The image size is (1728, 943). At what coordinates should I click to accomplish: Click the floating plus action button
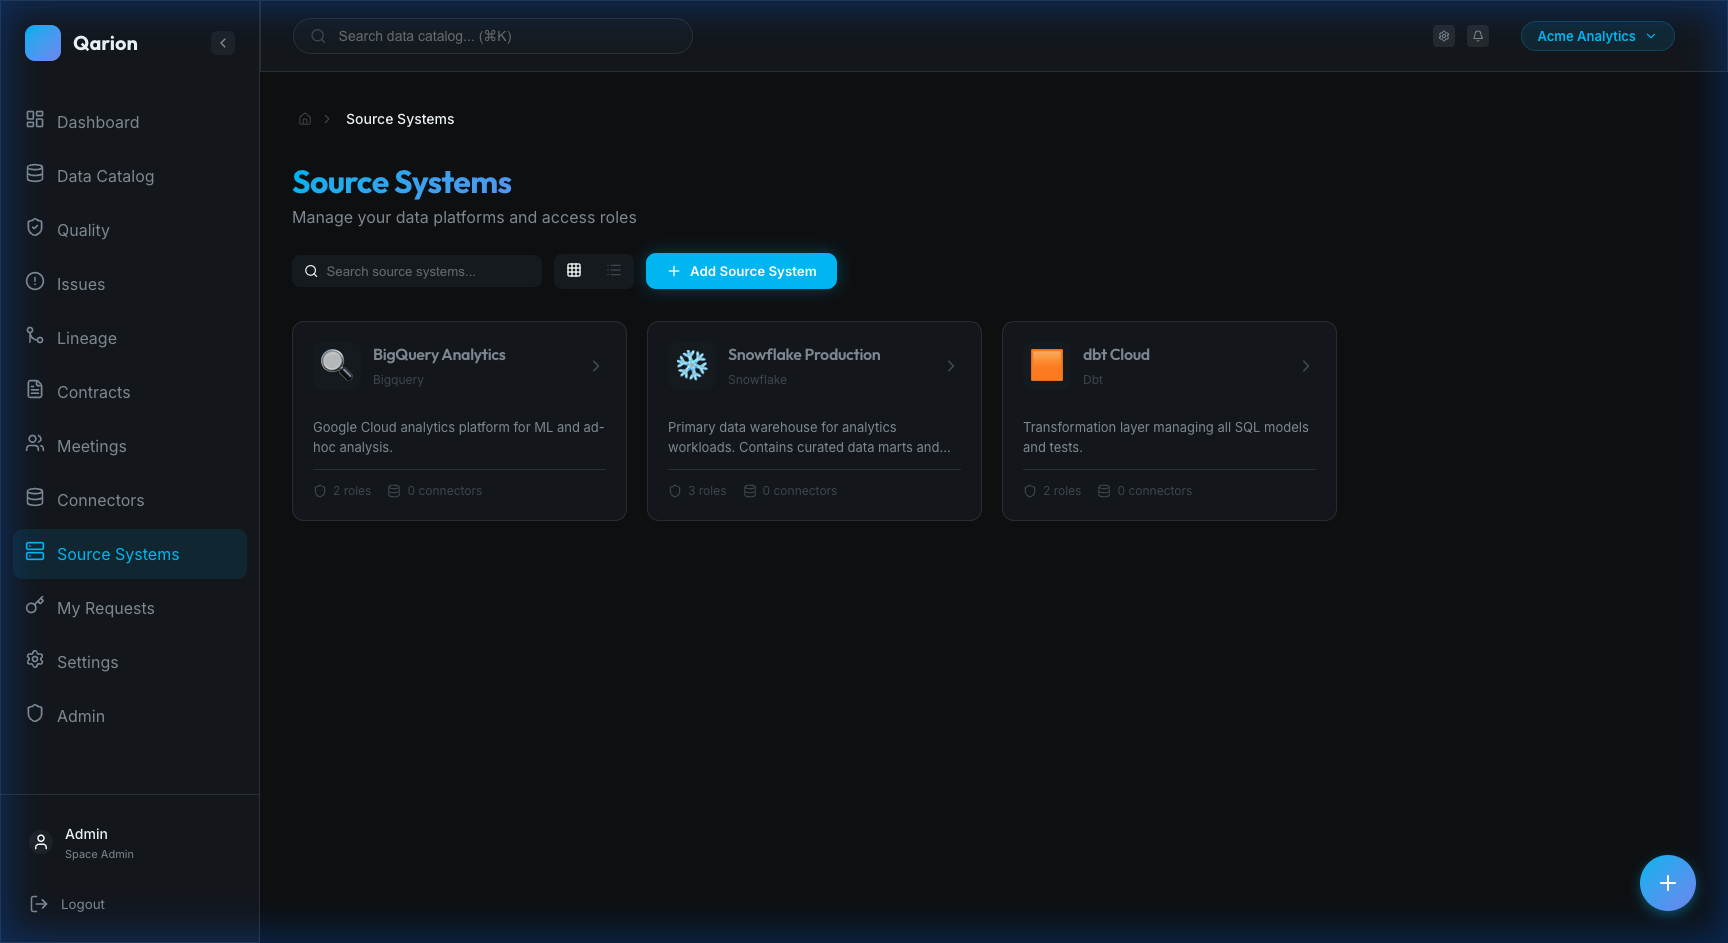click(x=1667, y=883)
